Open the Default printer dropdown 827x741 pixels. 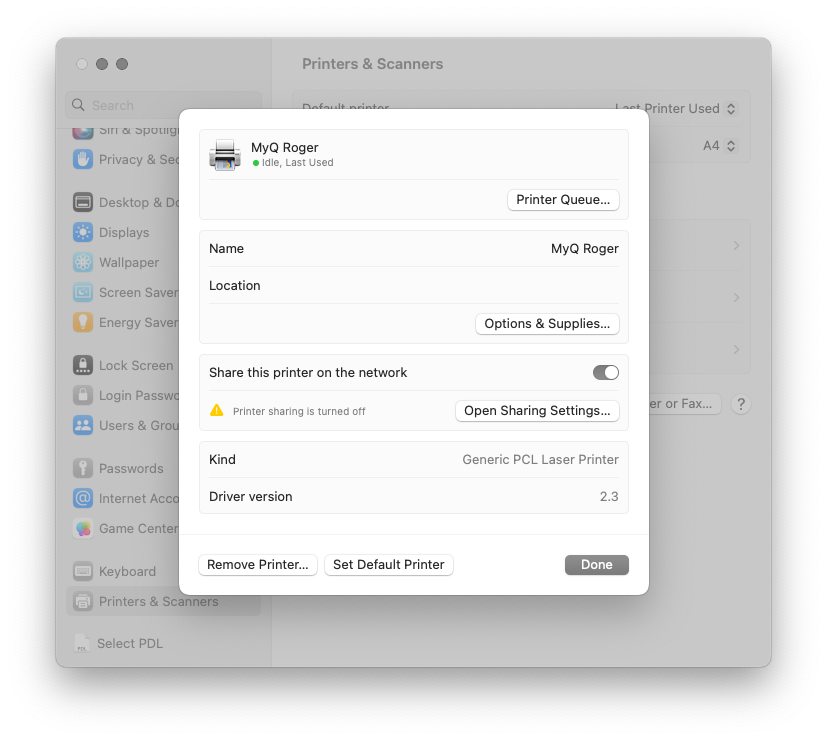coord(677,108)
